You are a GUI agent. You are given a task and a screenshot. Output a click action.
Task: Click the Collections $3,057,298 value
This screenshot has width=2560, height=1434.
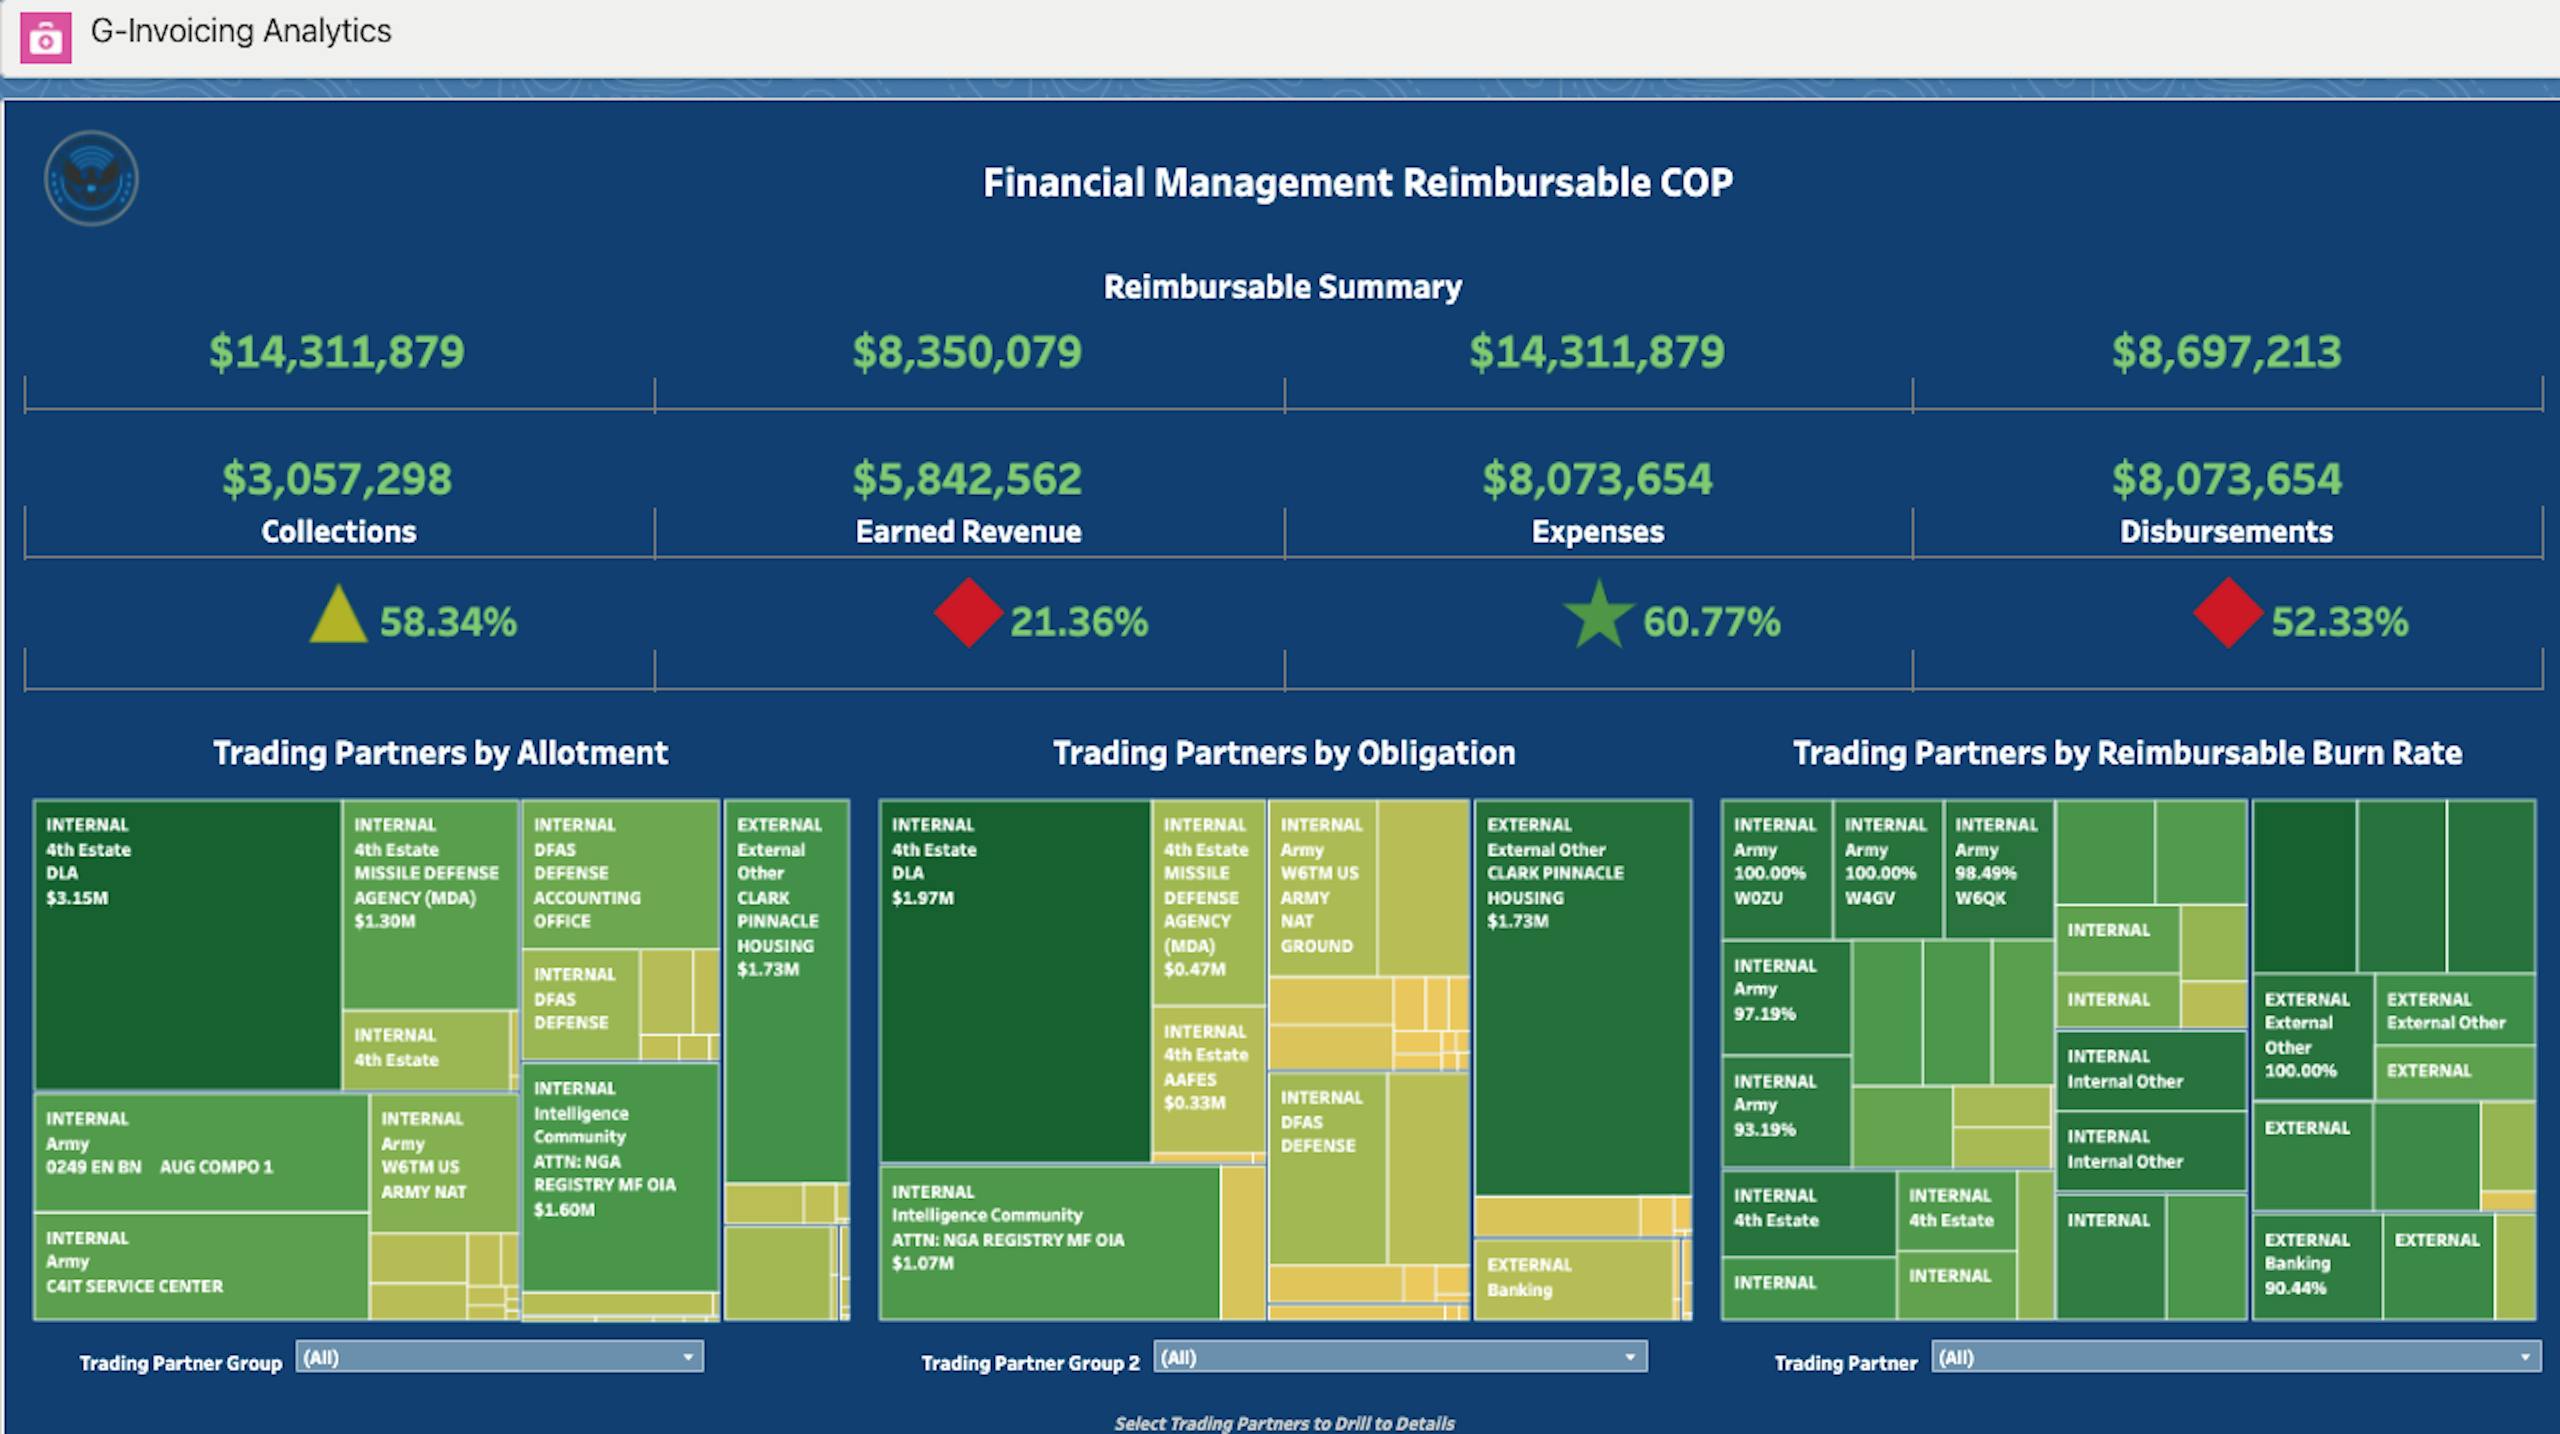click(x=337, y=479)
